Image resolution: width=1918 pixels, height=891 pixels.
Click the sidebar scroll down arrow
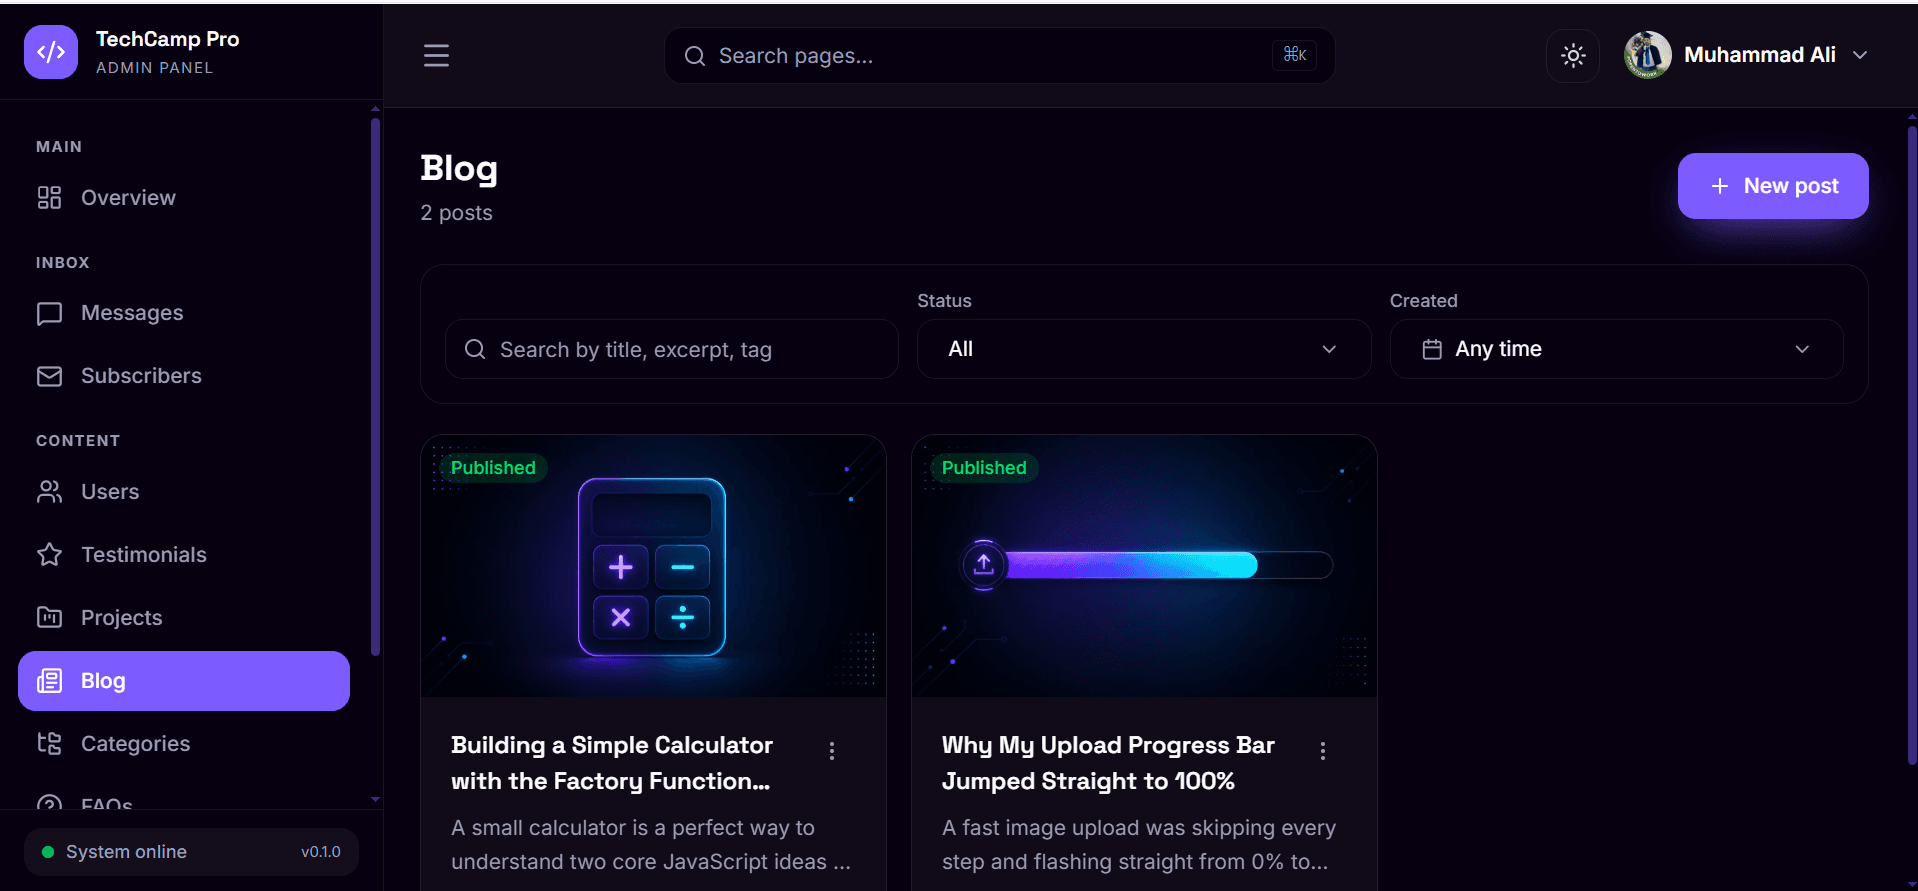tap(375, 799)
